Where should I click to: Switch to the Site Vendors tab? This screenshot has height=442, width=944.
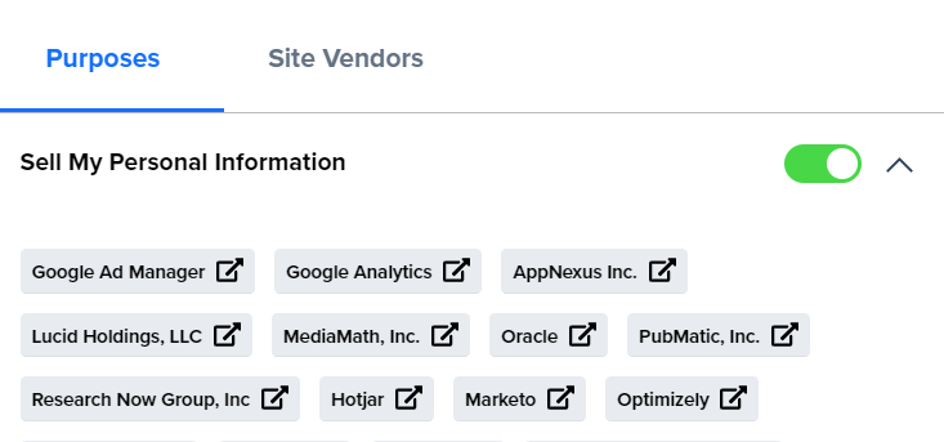345,58
